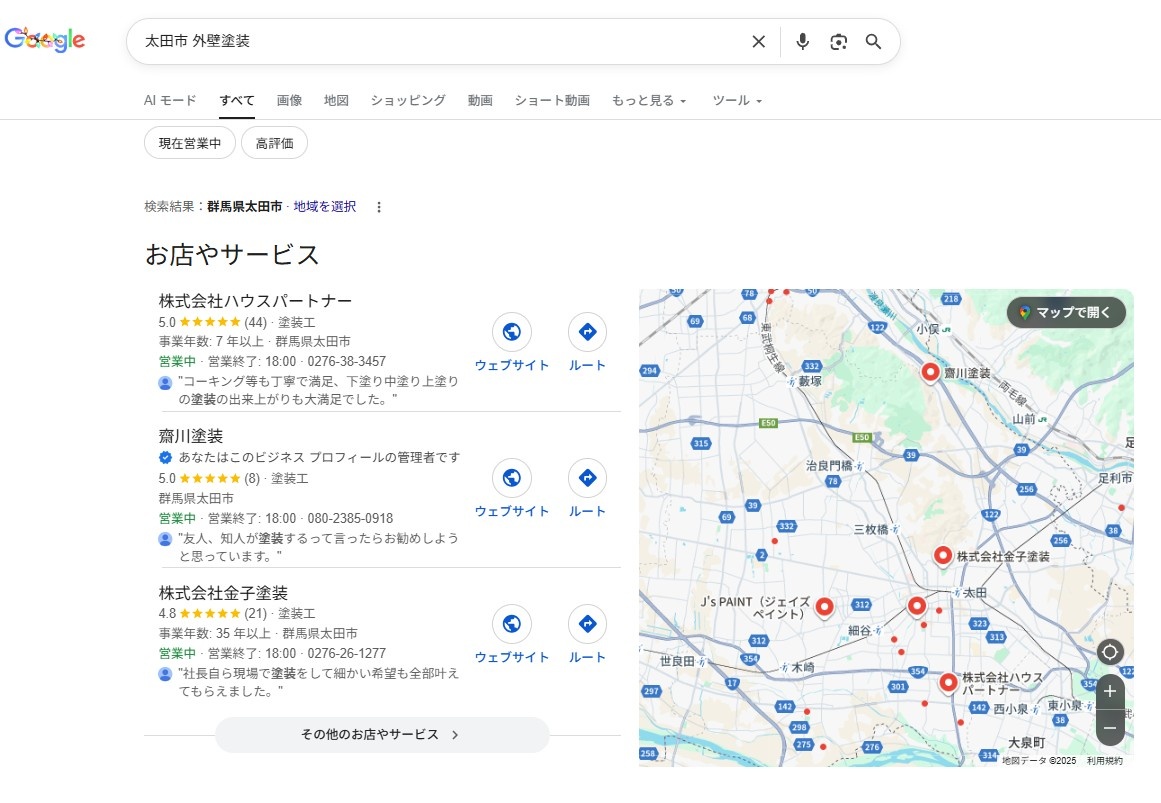Switch to the ショッピング tab
1161x803 pixels.
[x=408, y=101]
